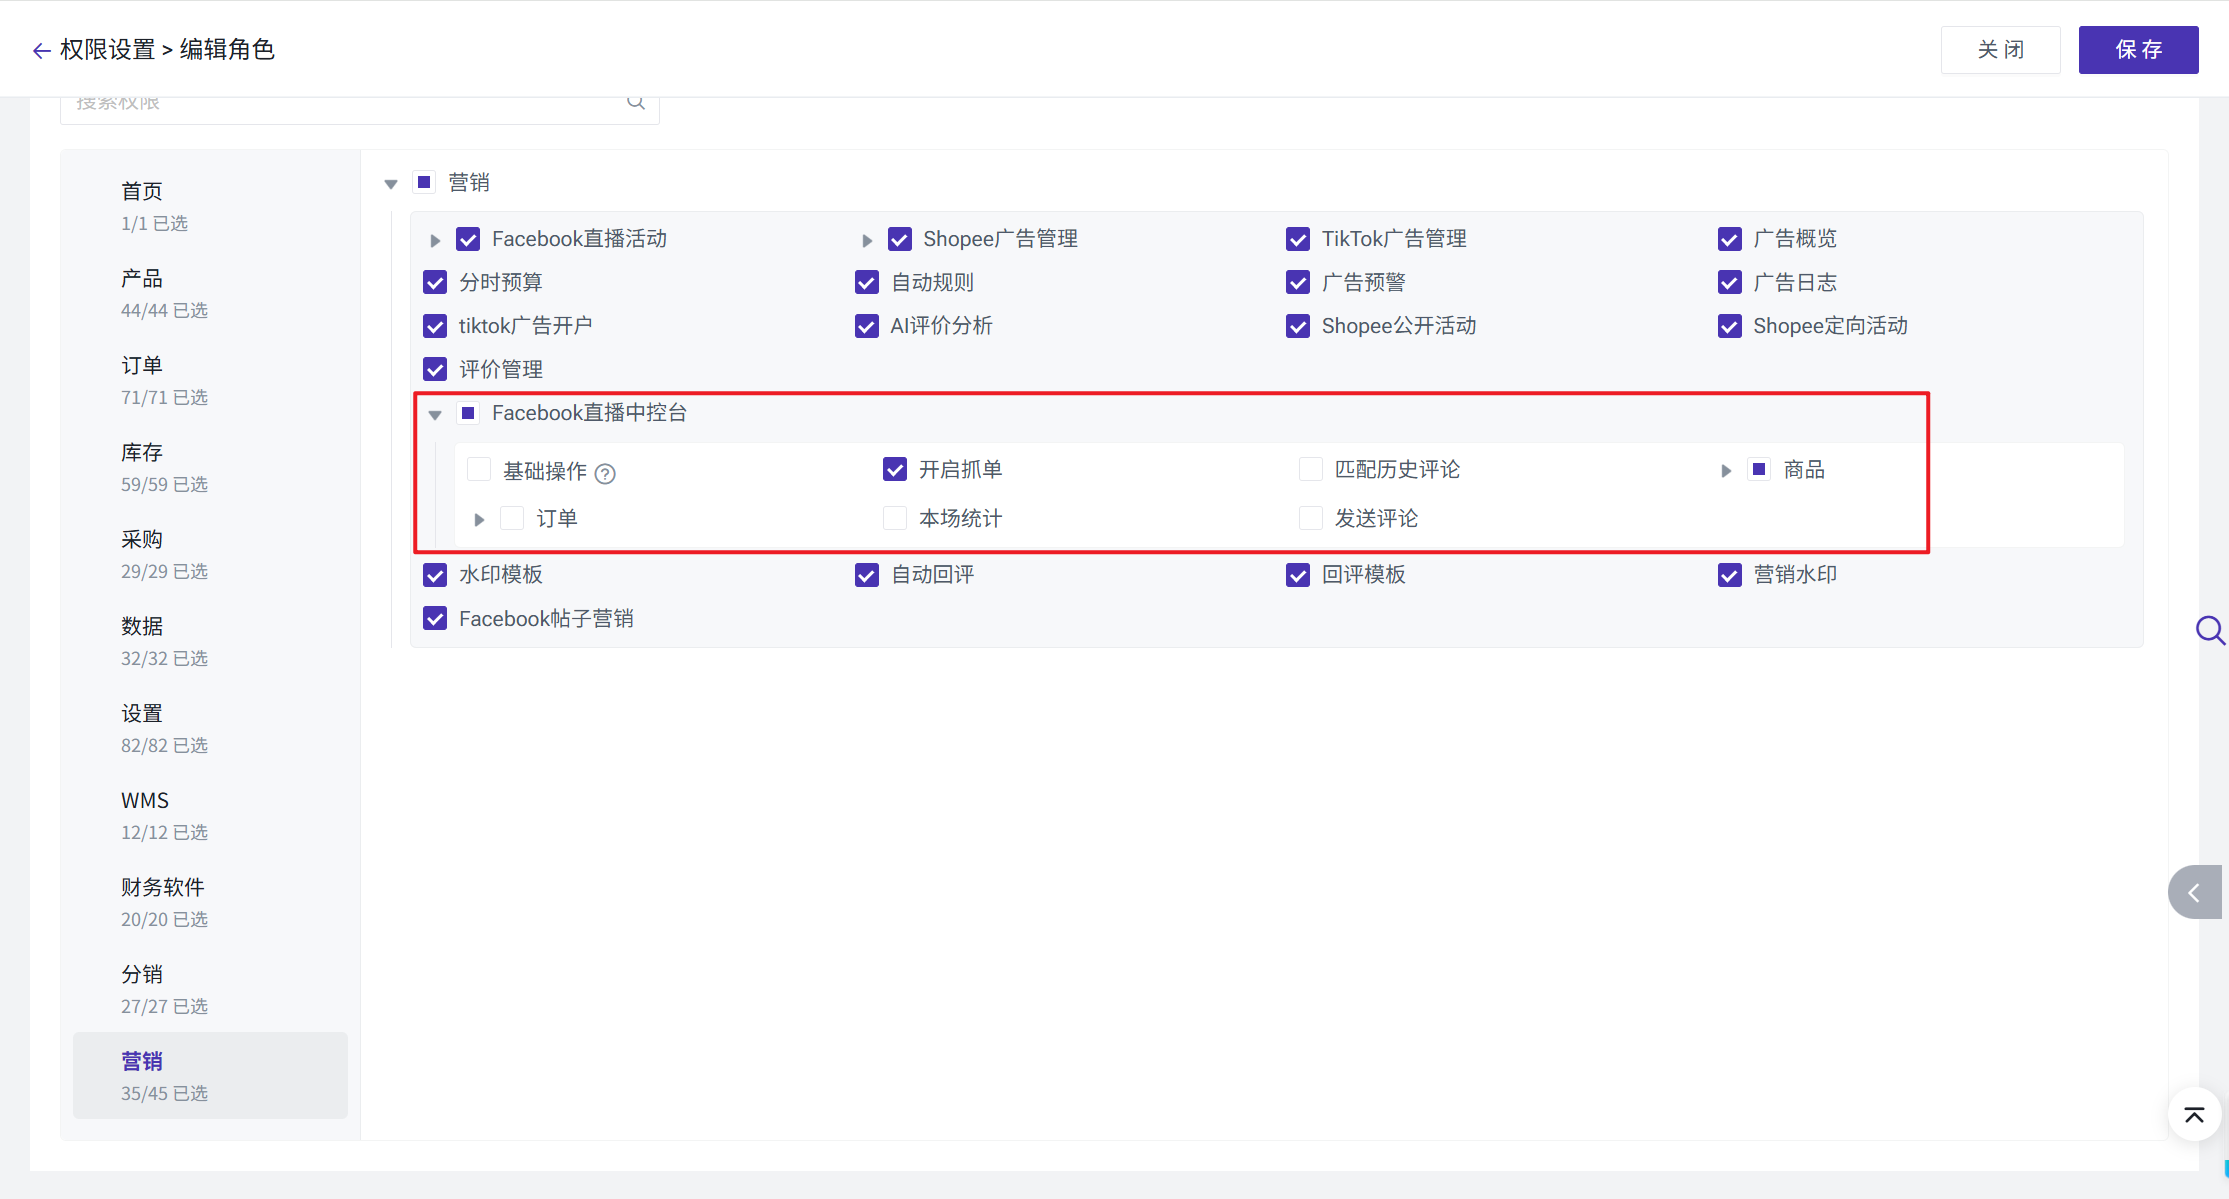Image resolution: width=2229 pixels, height=1199 pixels.
Task: Uncheck 广告日志 checkbox
Action: click(x=1730, y=282)
